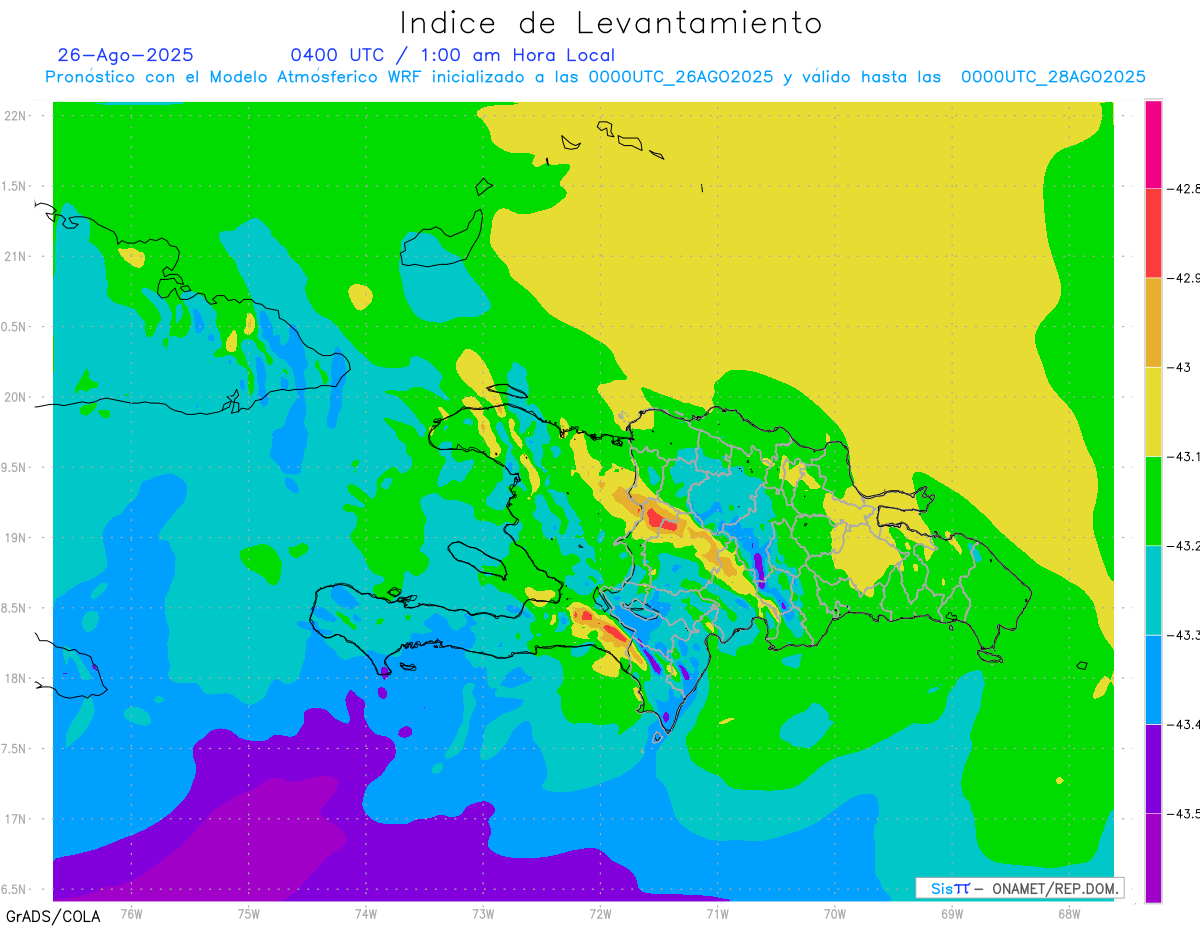Screen dimensions: 1200x927
Task: Click the "17N" latitude label
Action: point(16,819)
